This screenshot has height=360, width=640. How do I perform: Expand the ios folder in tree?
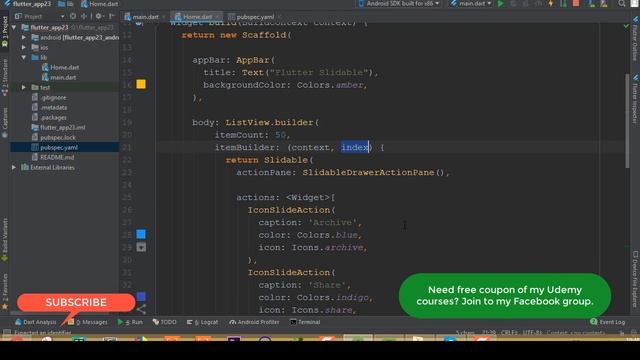tap(24, 47)
